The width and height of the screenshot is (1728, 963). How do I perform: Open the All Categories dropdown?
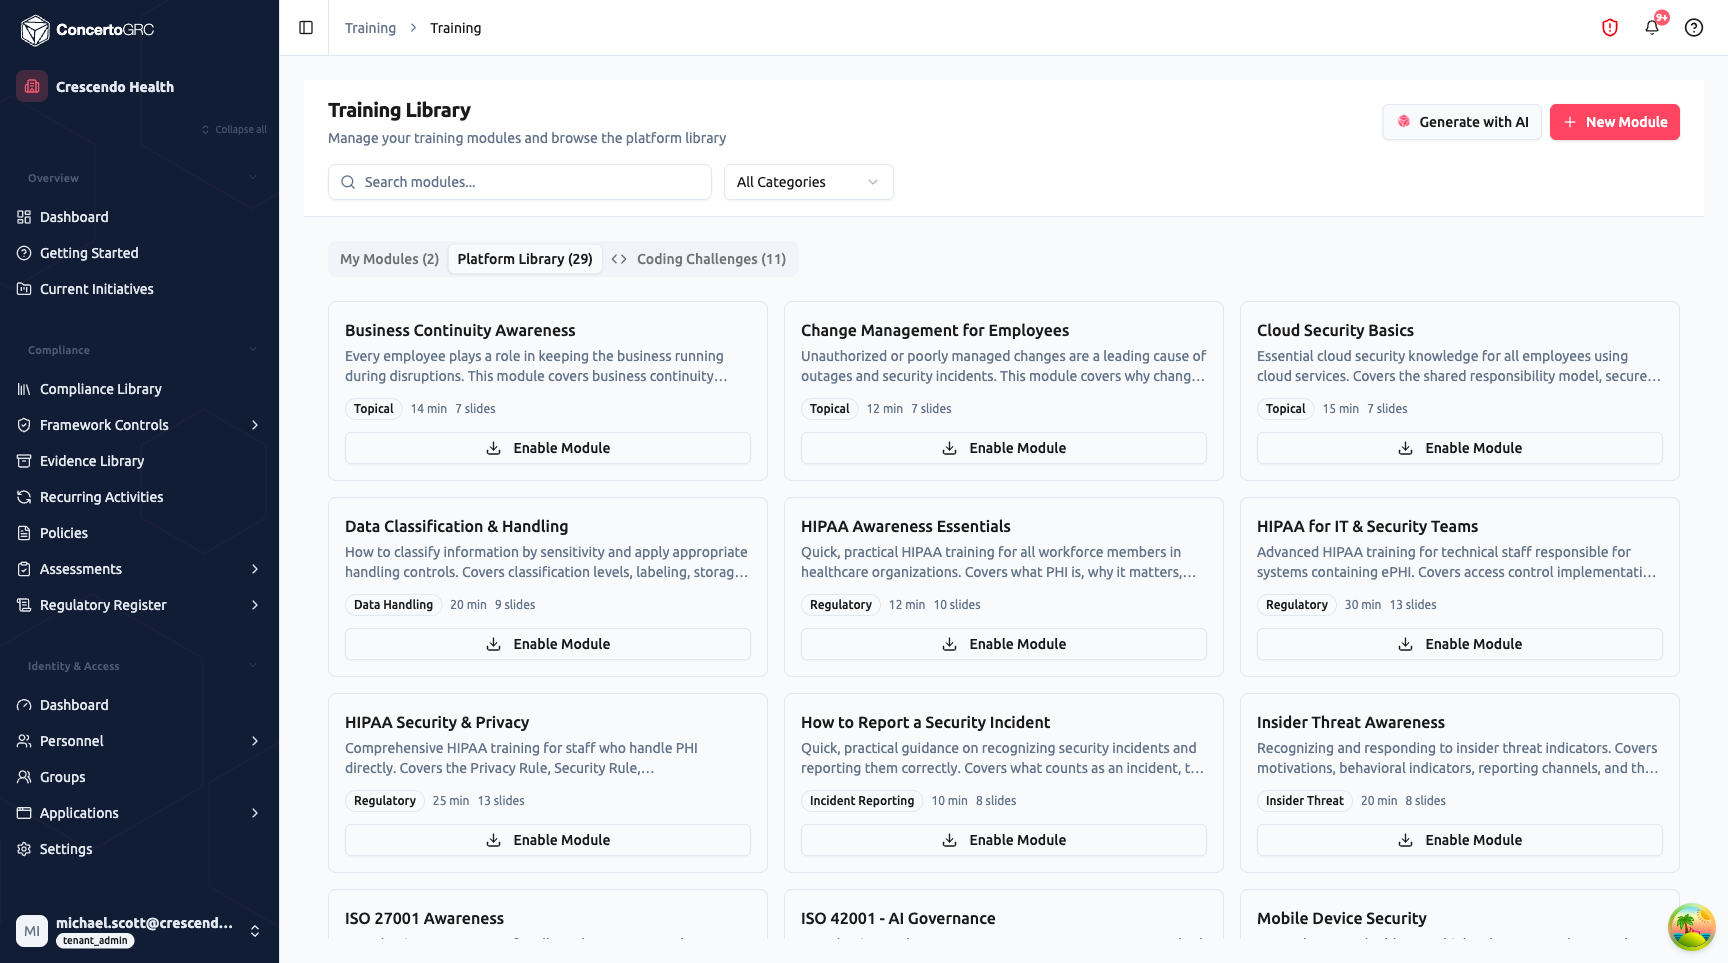tap(808, 182)
